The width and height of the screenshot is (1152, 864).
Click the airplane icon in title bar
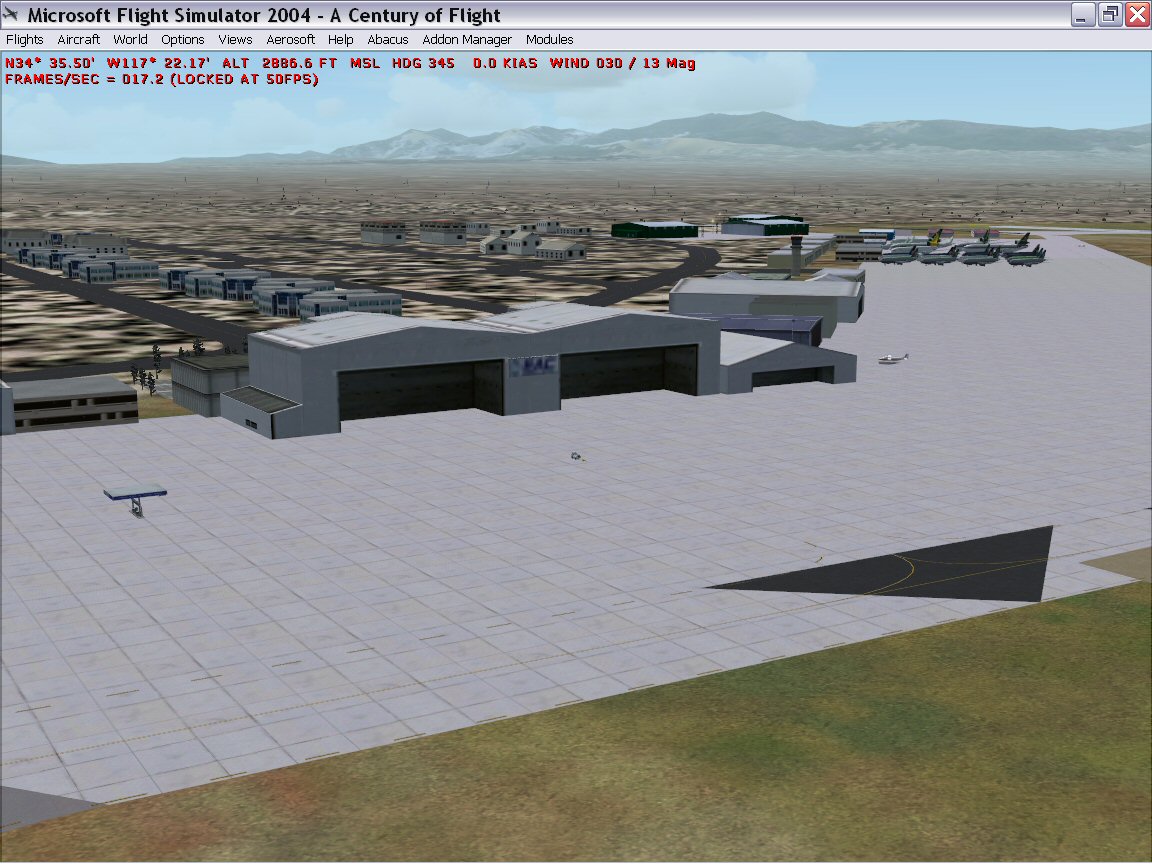pos(11,14)
